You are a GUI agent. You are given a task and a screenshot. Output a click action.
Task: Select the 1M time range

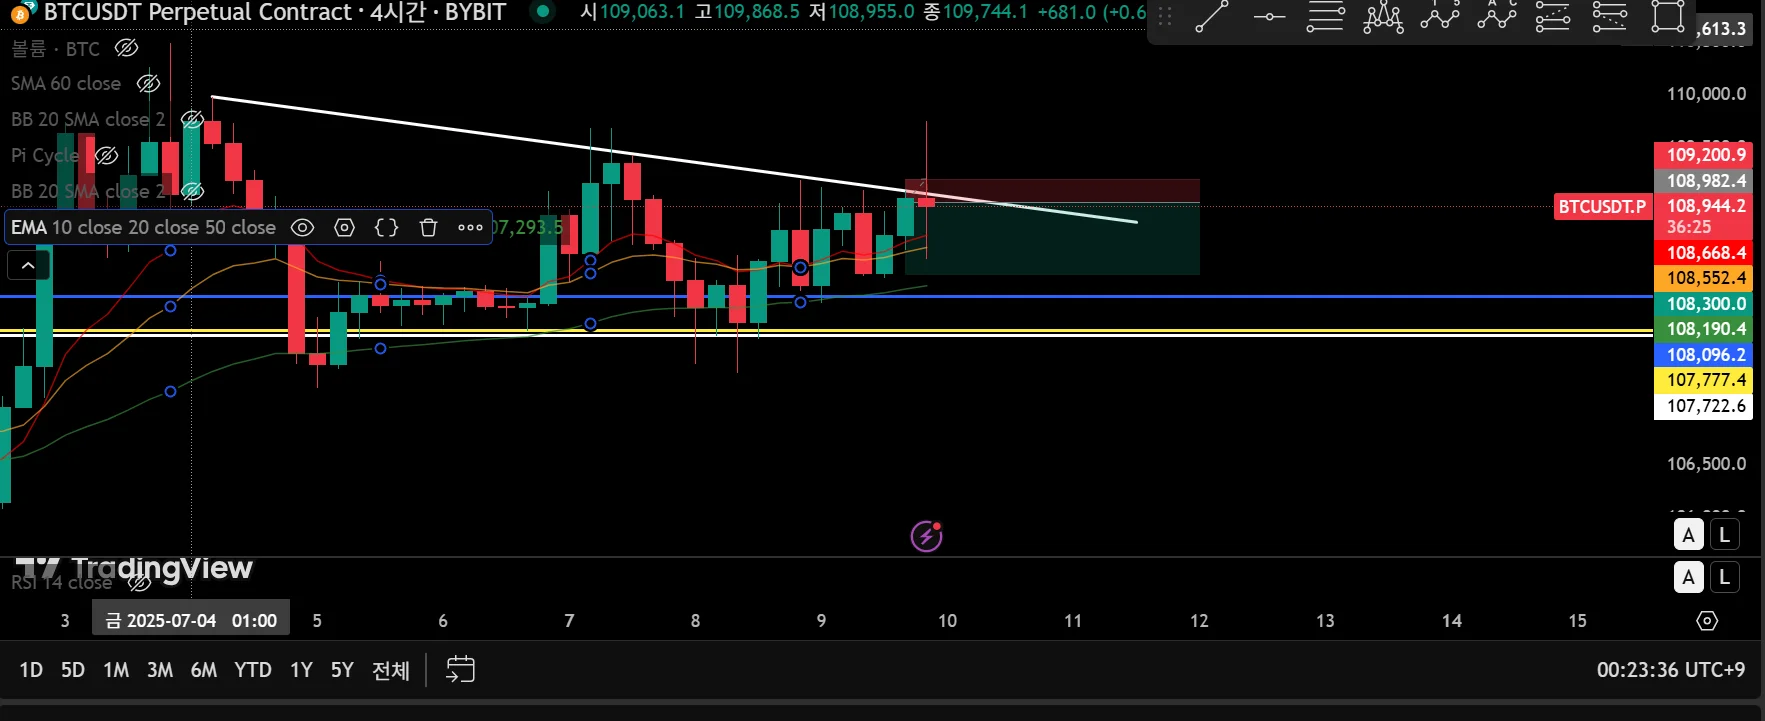pos(116,670)
